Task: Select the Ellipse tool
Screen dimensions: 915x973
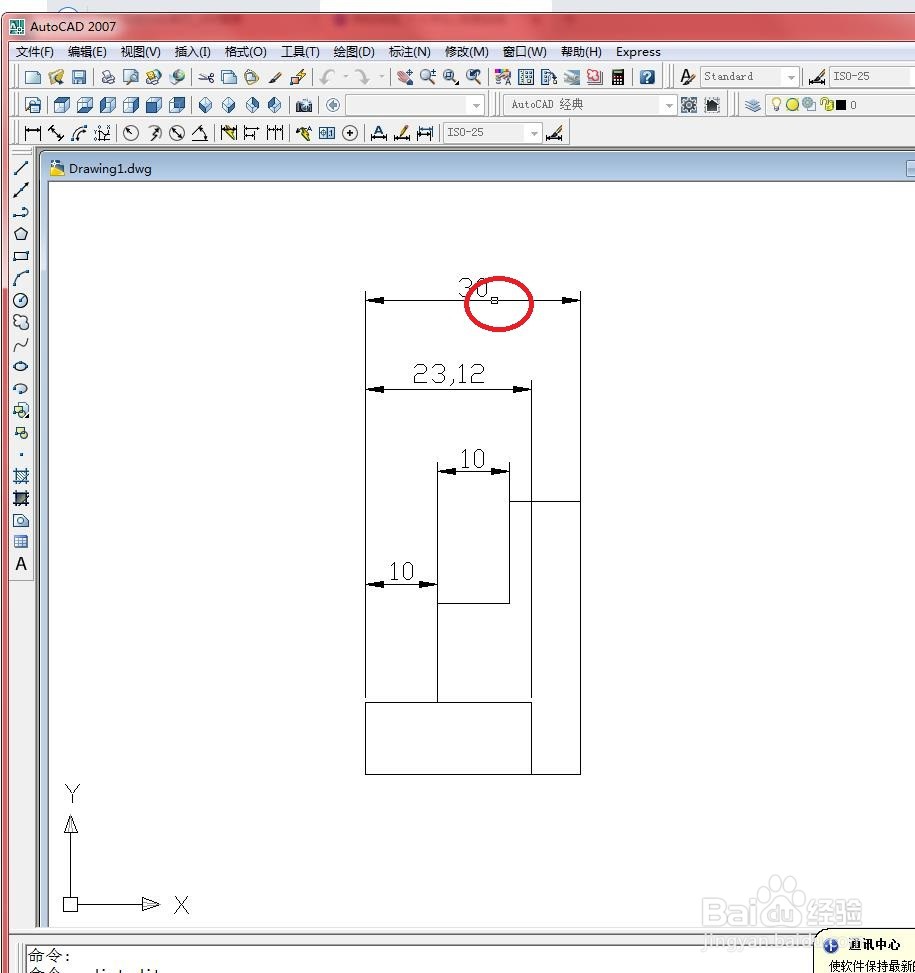Action: (x=20, y=366)
